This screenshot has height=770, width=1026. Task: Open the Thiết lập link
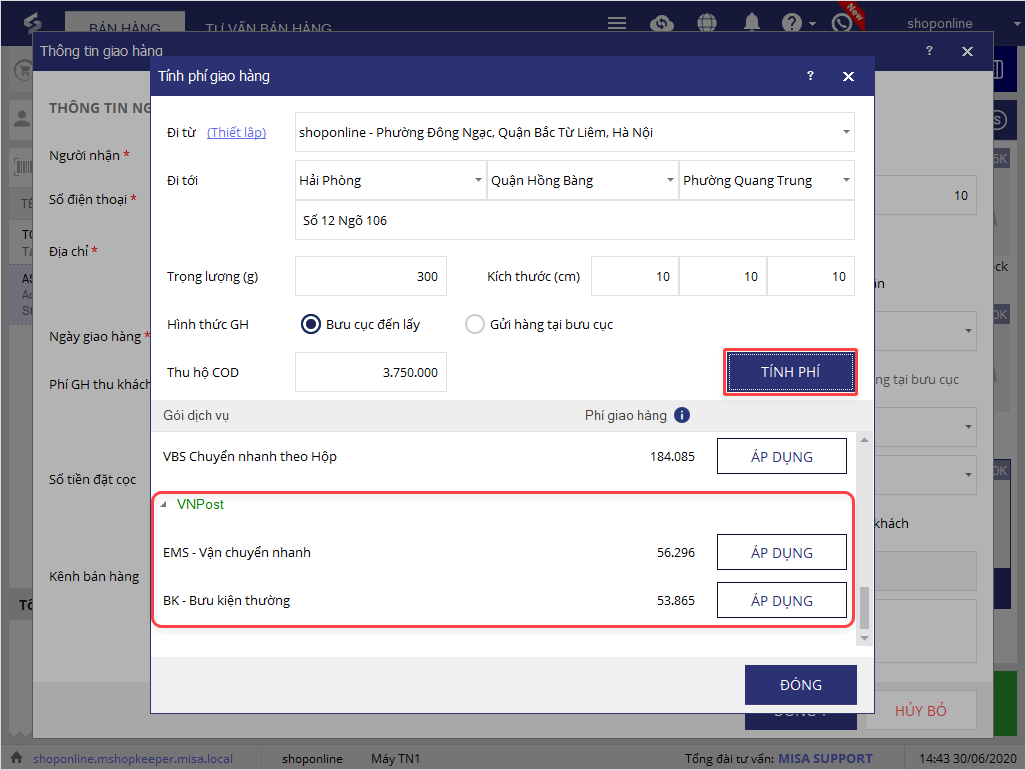point(236,132)
